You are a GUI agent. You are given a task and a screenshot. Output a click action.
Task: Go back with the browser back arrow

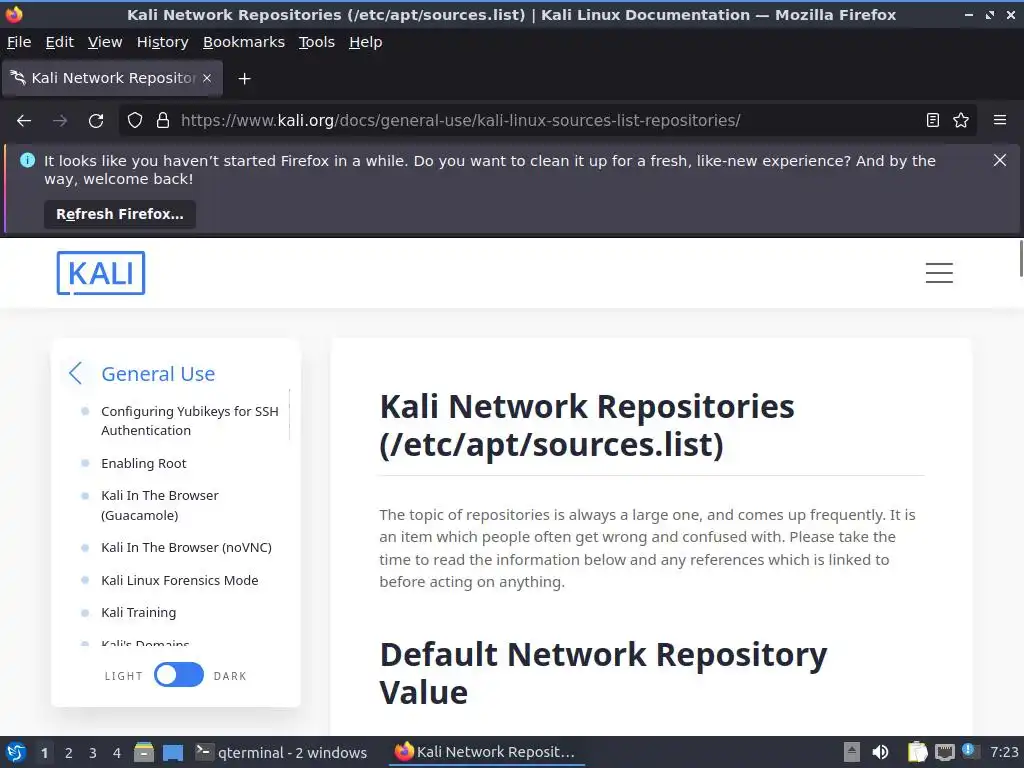(24, 121)
